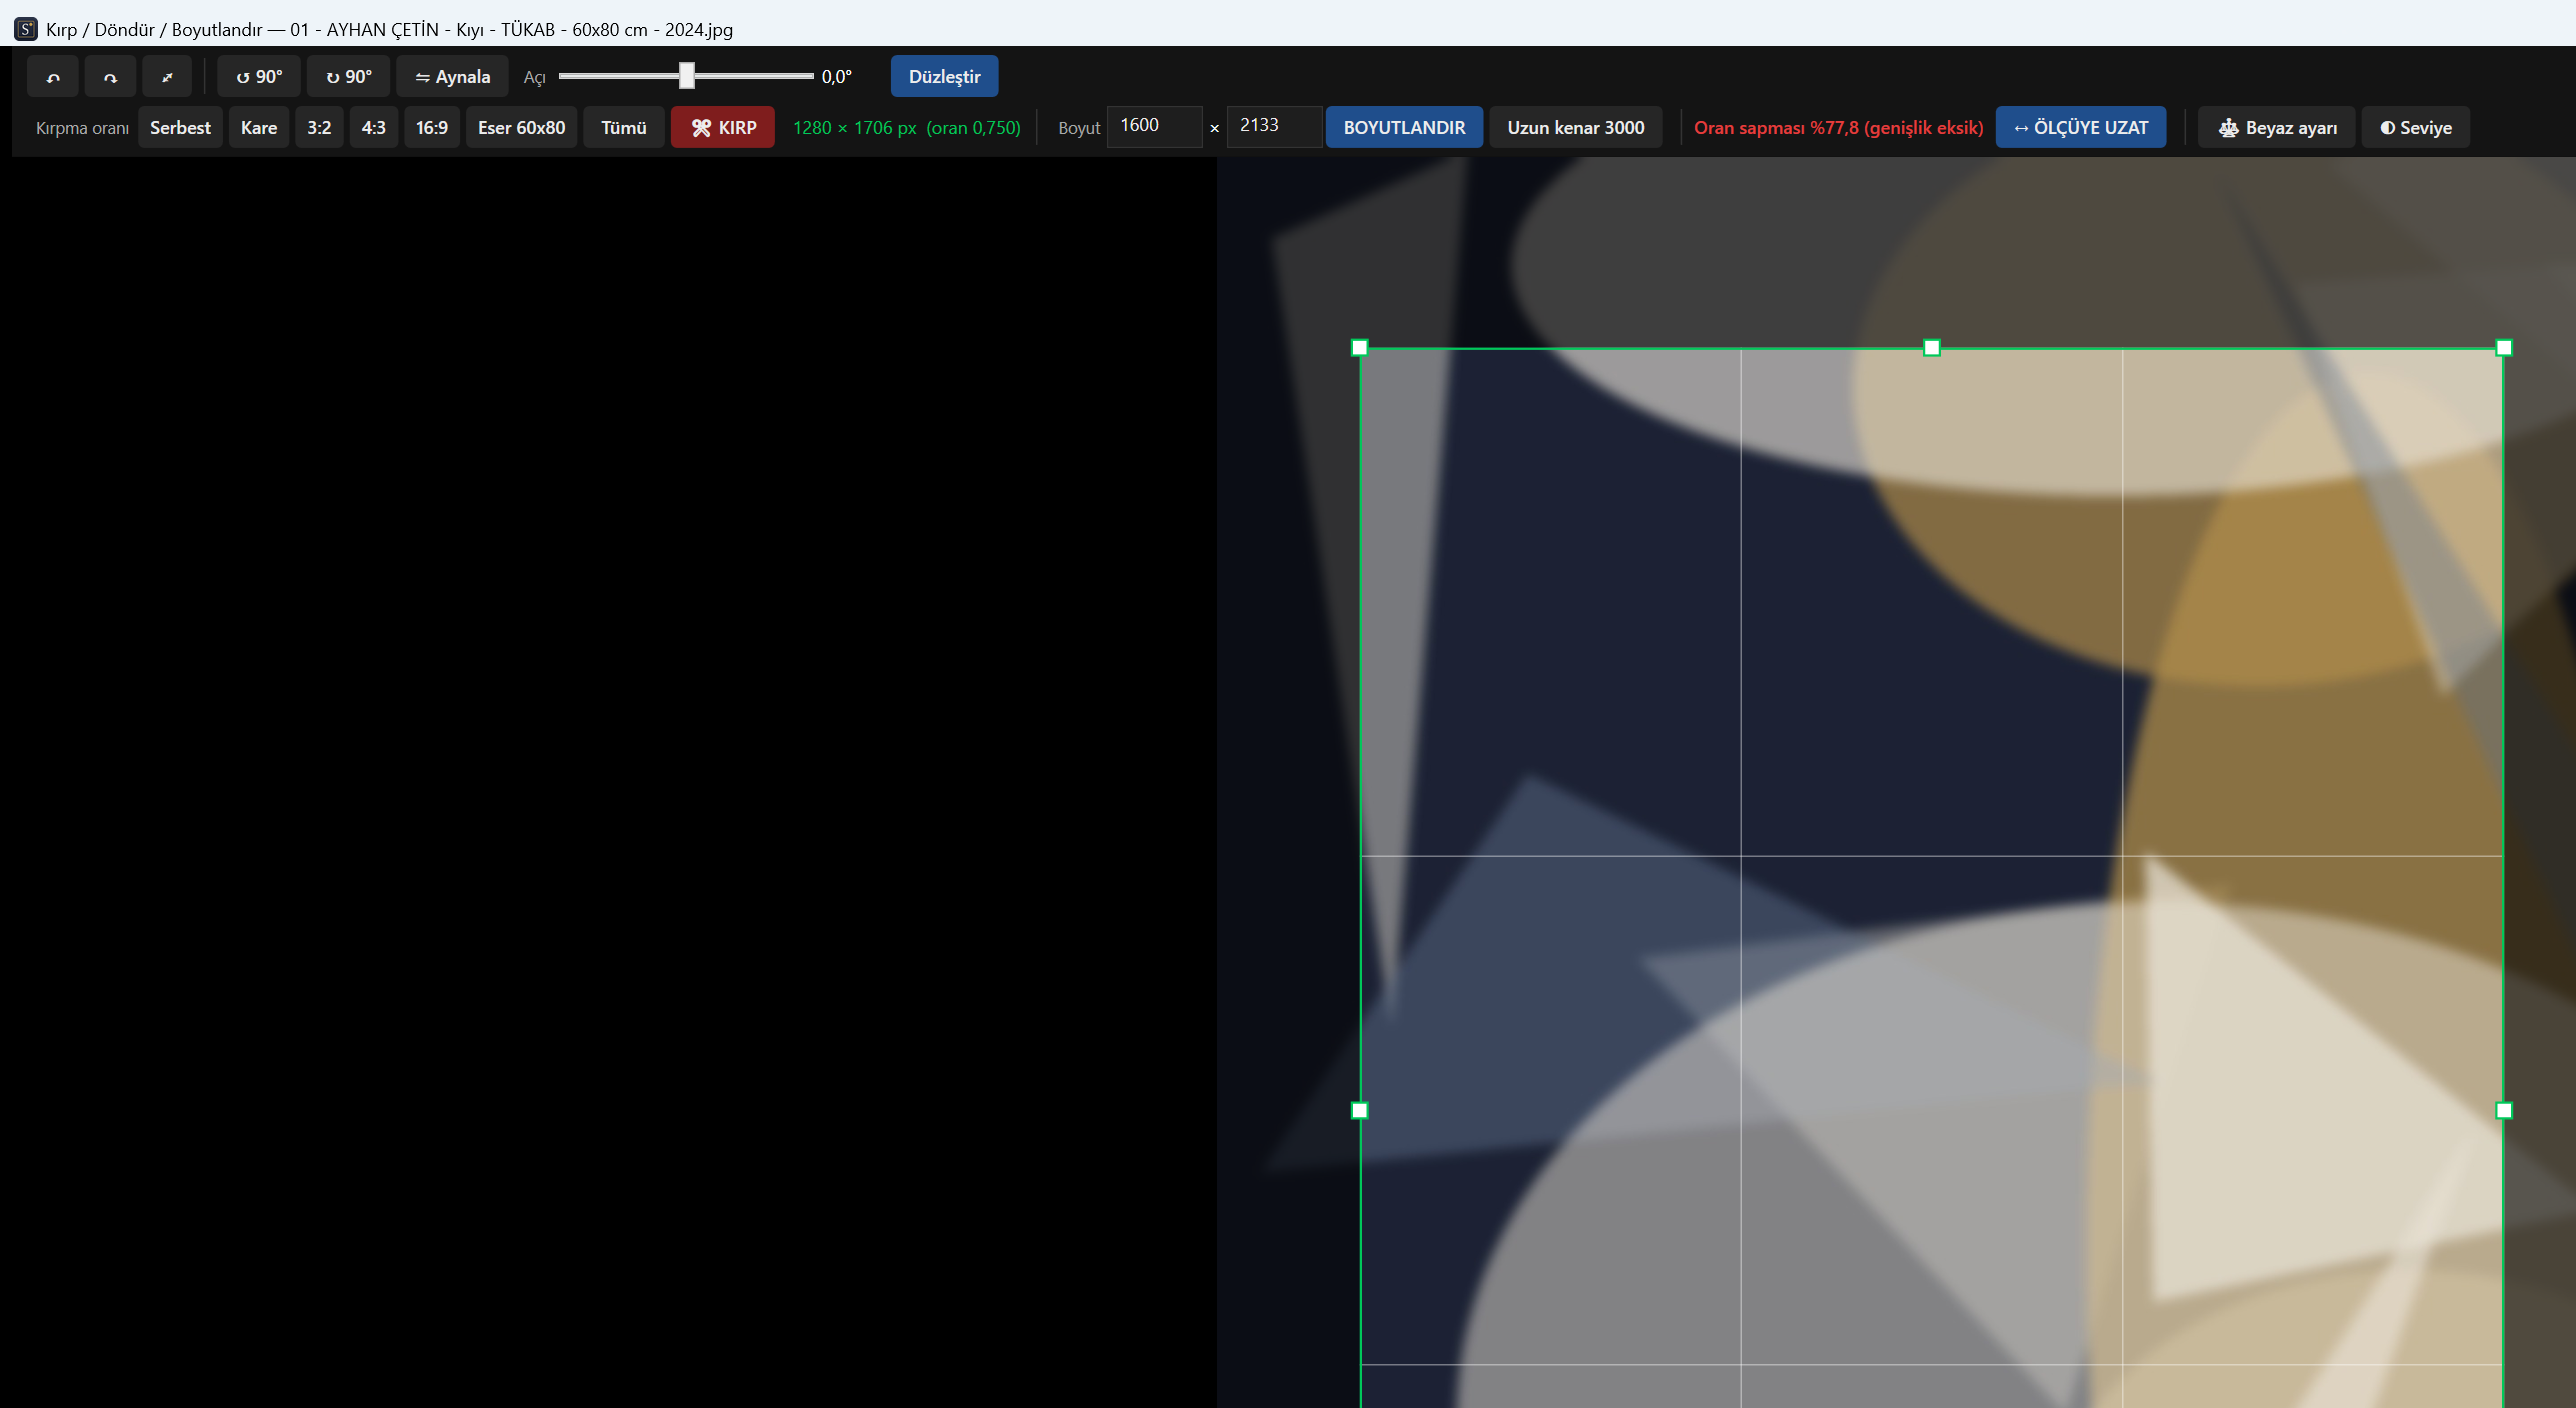2576x1408 pixels.
Task: Click the width field showing 1600
Action: tap(1155, 126)
